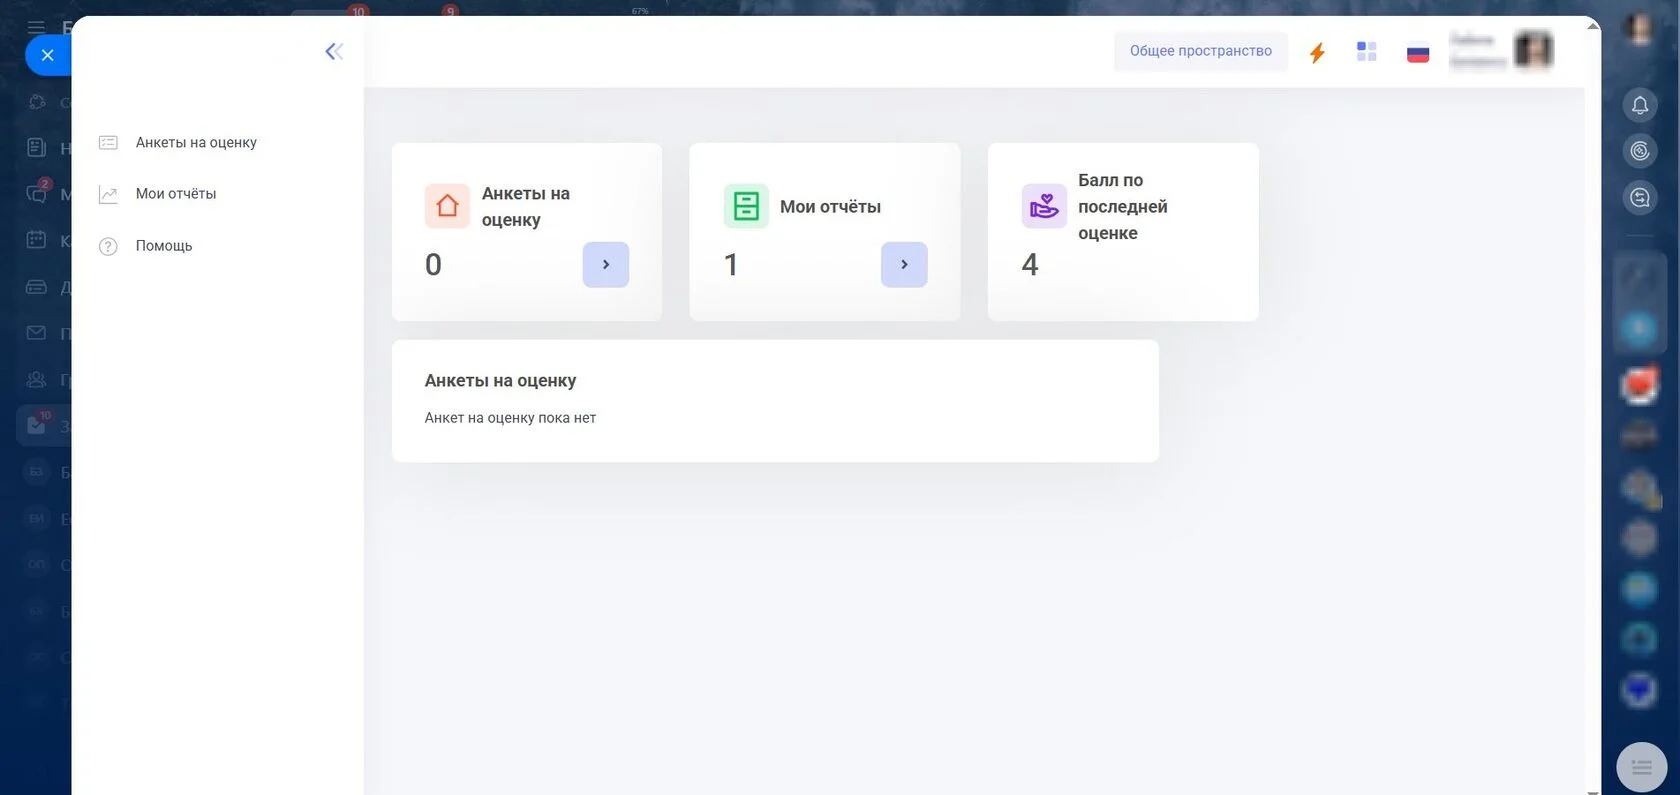This screenshot has height=795, width=1680.
Task: Click the Балл по последней оценке card
Action: click(x=1122, y=232)
